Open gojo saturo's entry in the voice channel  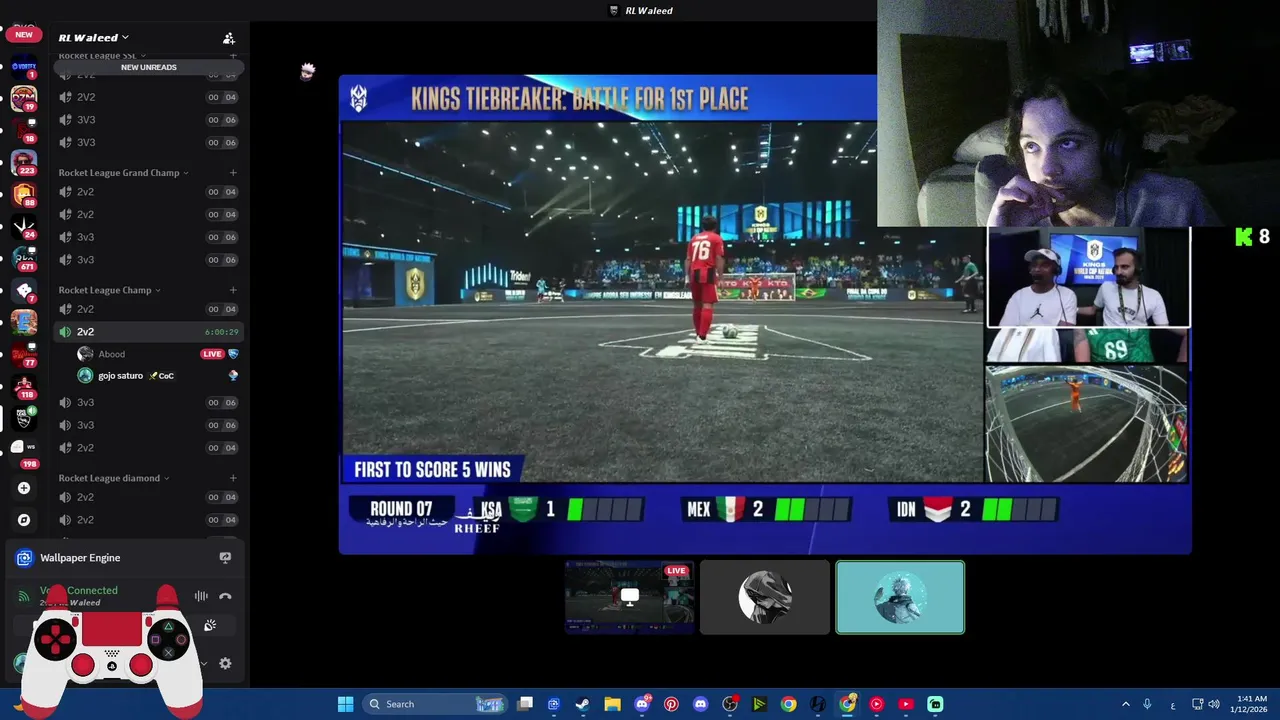[x=157, y=376]
